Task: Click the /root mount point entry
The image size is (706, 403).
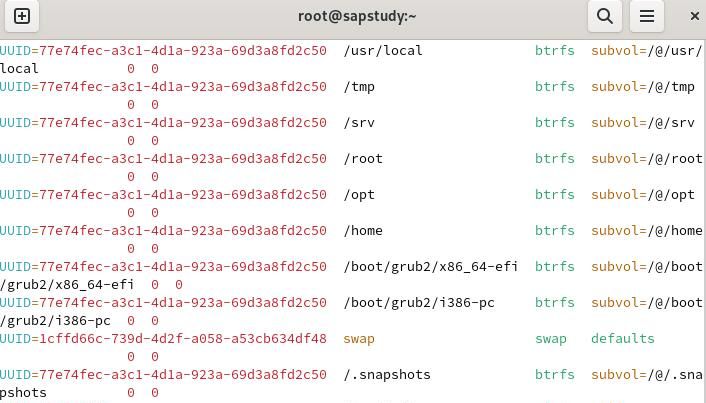Action: coord(363,159)
